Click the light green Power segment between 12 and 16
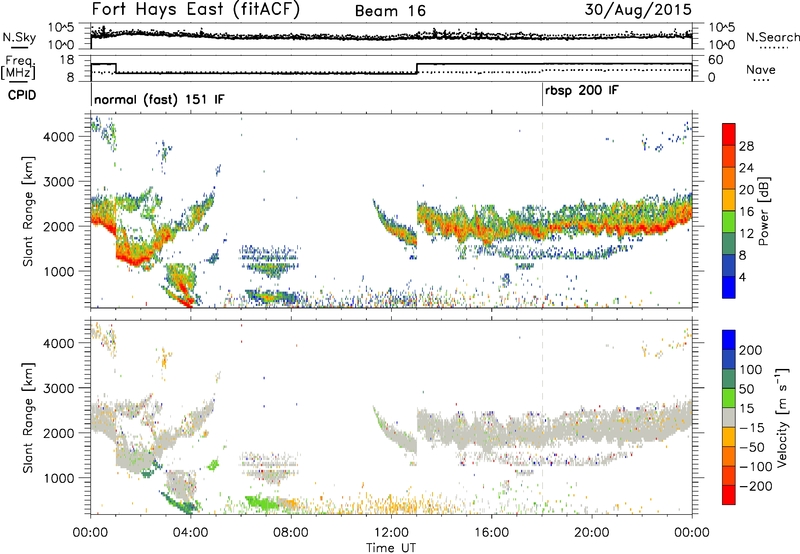Image resolution: width=800 pixels, height=554 pixels. [x=729, y=221]
